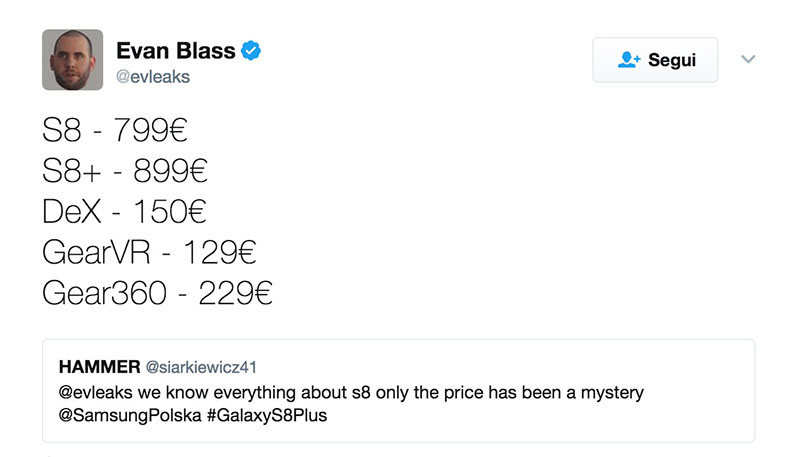
Task: Click the "S8 - 799€" tweet line
Action: 115,131
